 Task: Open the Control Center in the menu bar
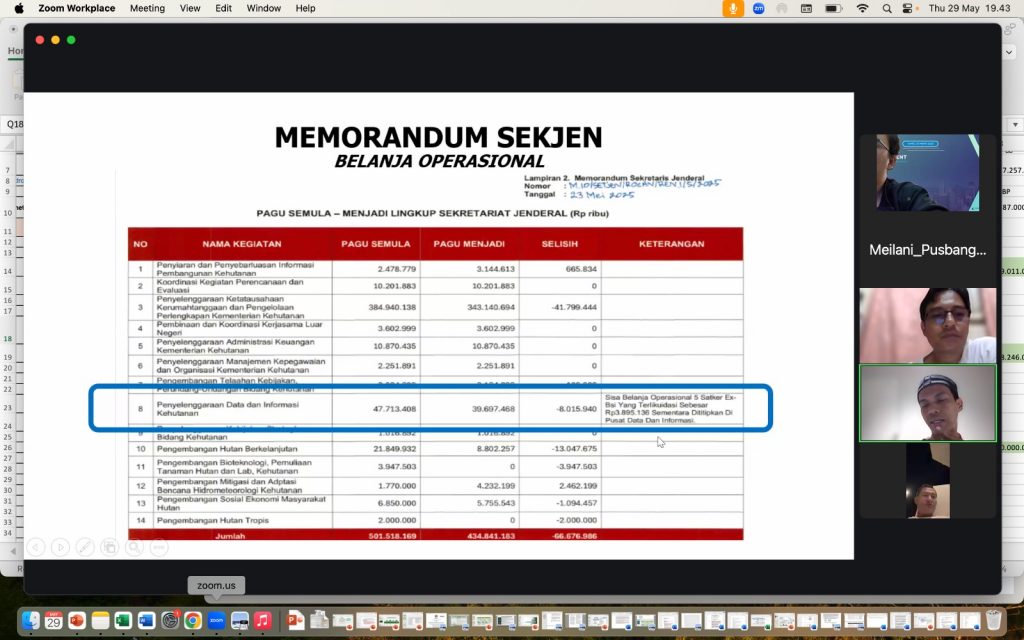909,8
